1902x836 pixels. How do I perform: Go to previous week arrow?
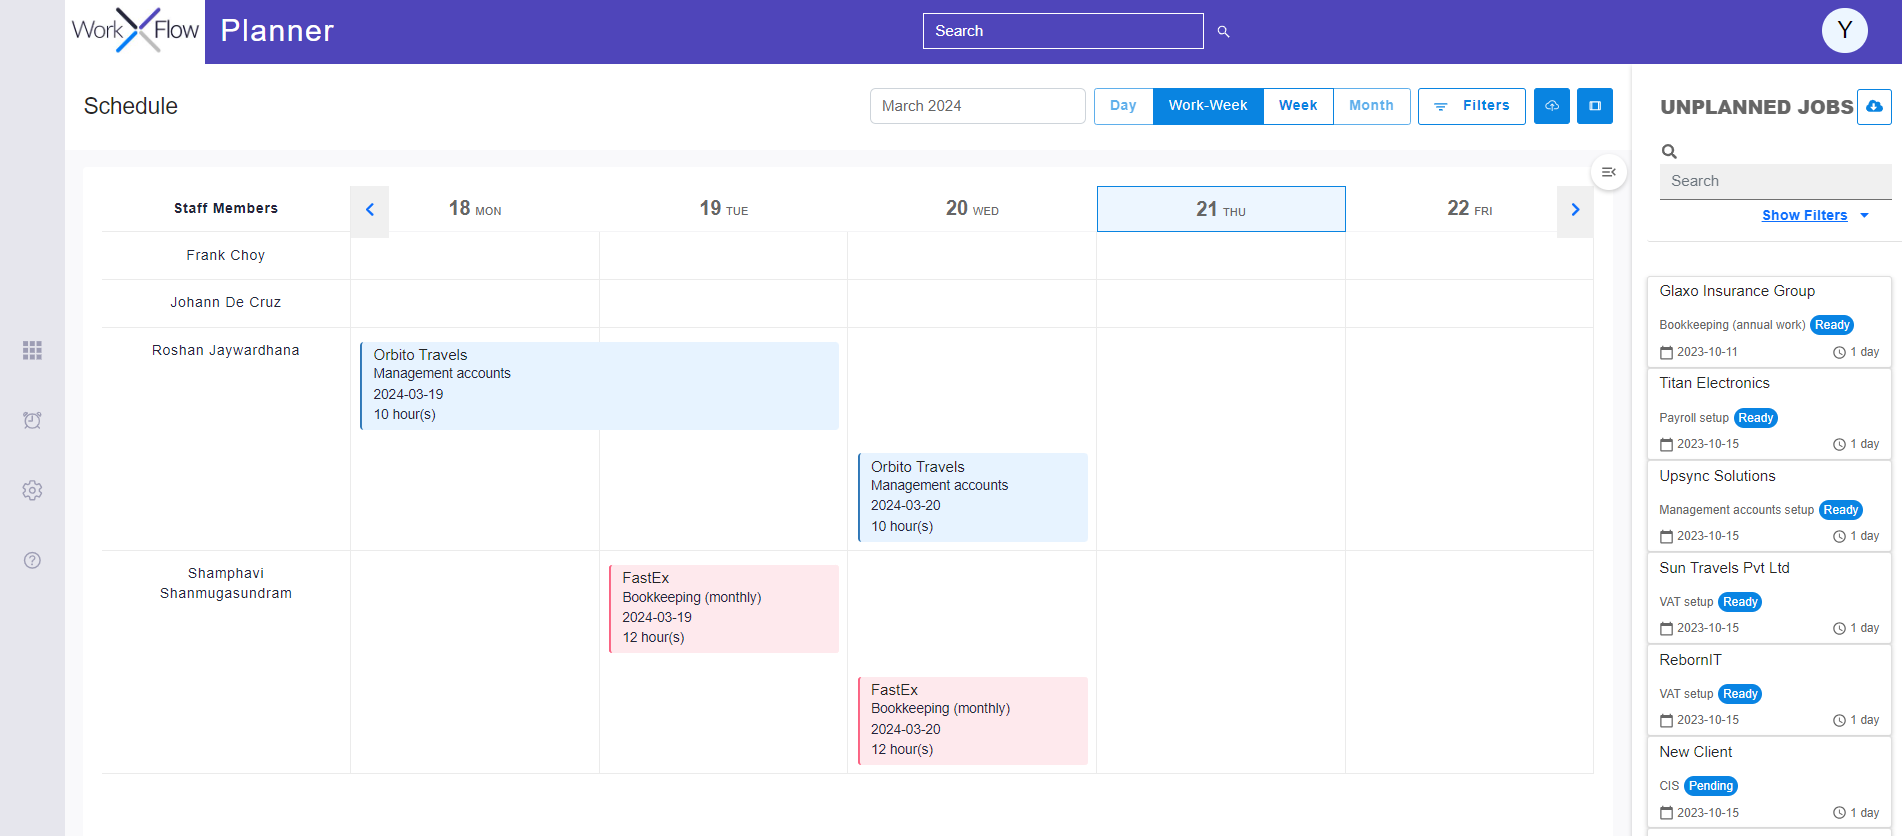pos(370,210)
